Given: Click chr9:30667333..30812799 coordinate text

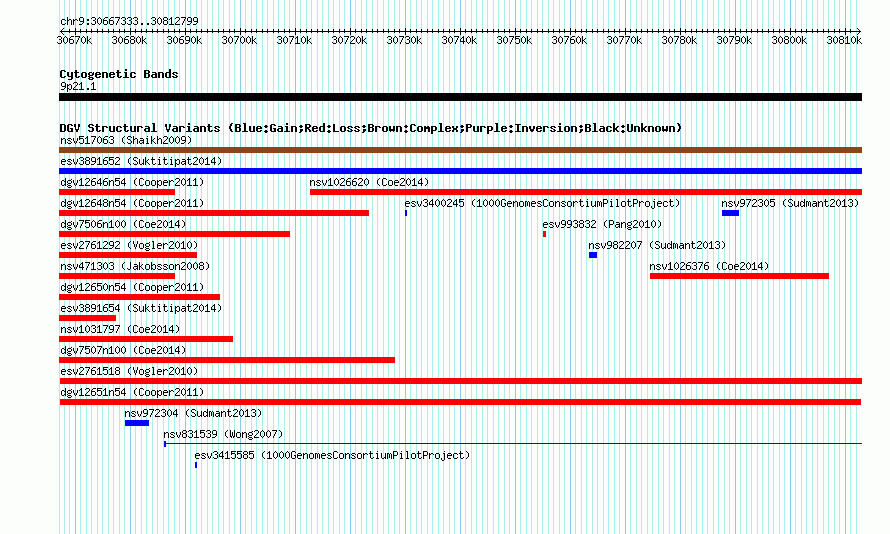Looking at the screenshot, I should [x=129, y=21].
